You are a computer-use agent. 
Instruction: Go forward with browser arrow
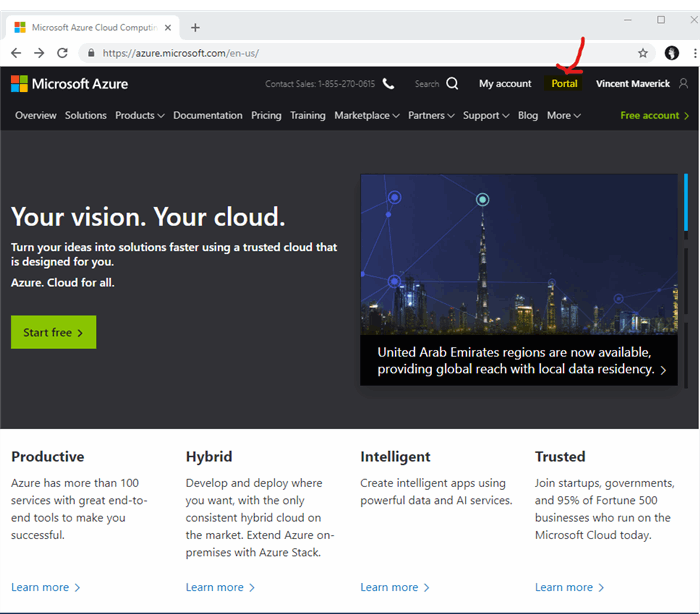39,53
